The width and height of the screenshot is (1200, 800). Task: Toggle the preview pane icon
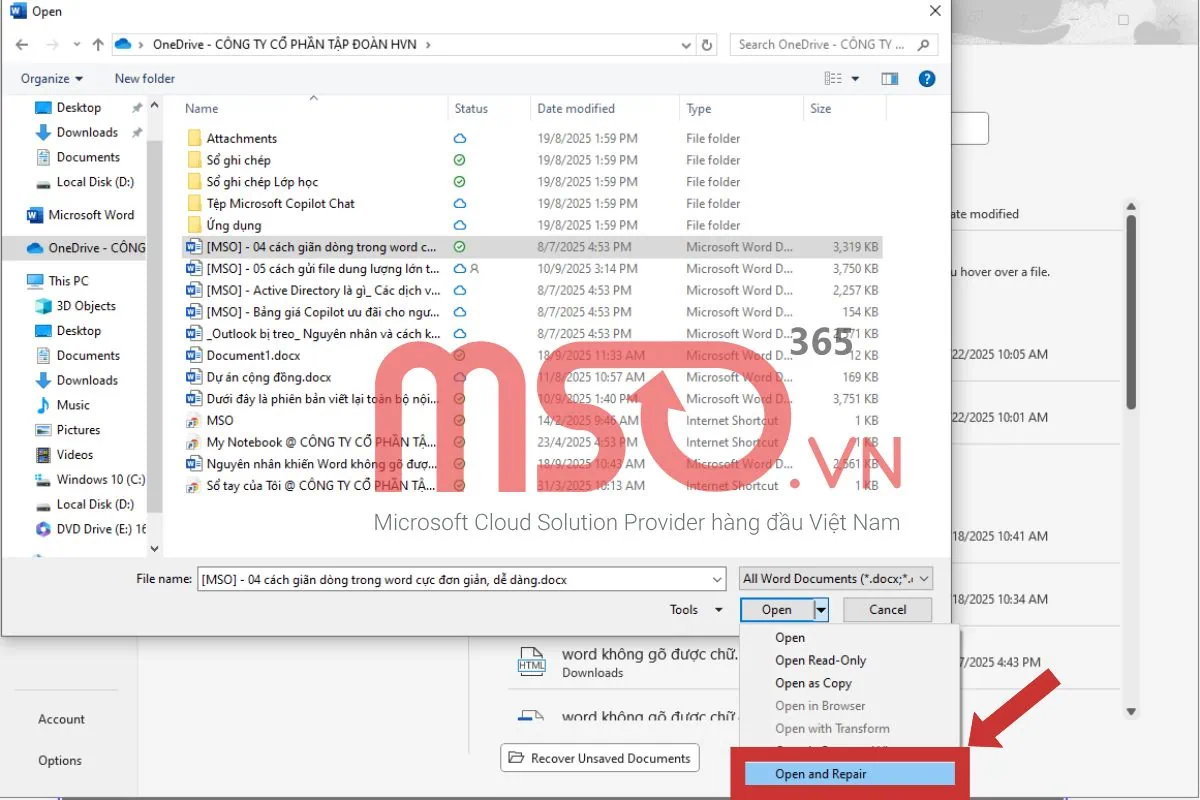pyautogui.click(x=889, y=79)
